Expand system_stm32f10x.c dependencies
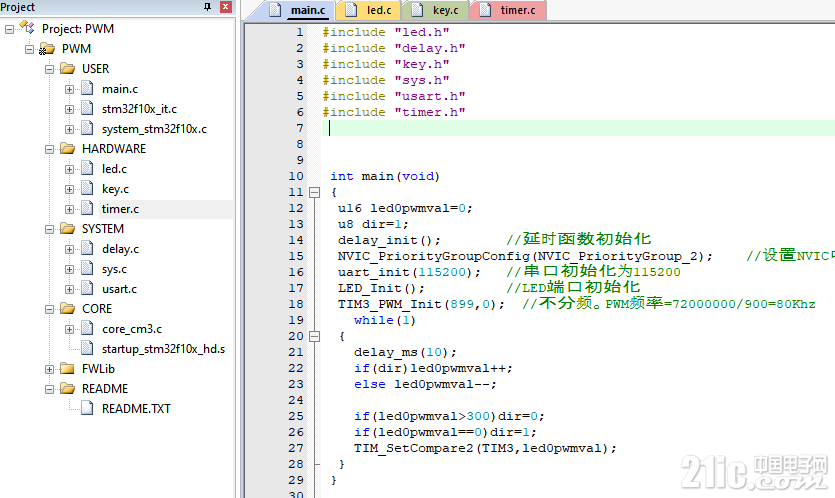 (69, 129)
